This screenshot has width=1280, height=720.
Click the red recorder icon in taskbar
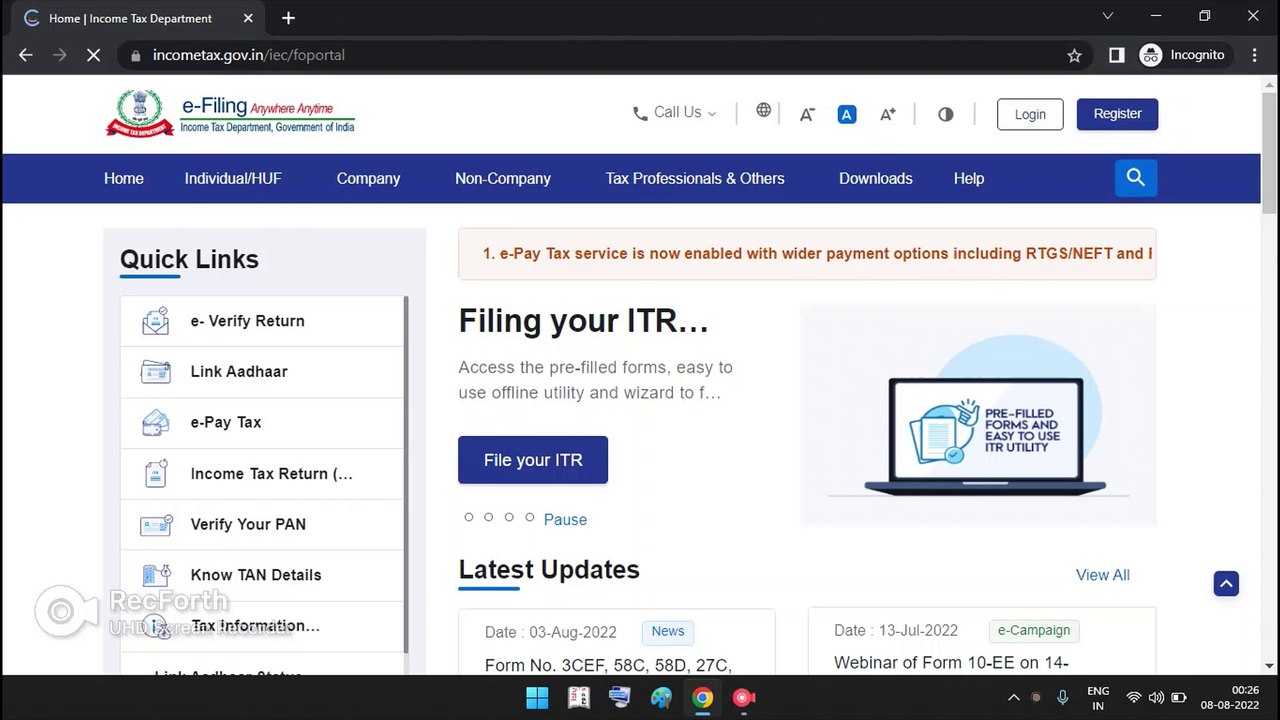tap(744, 698)
